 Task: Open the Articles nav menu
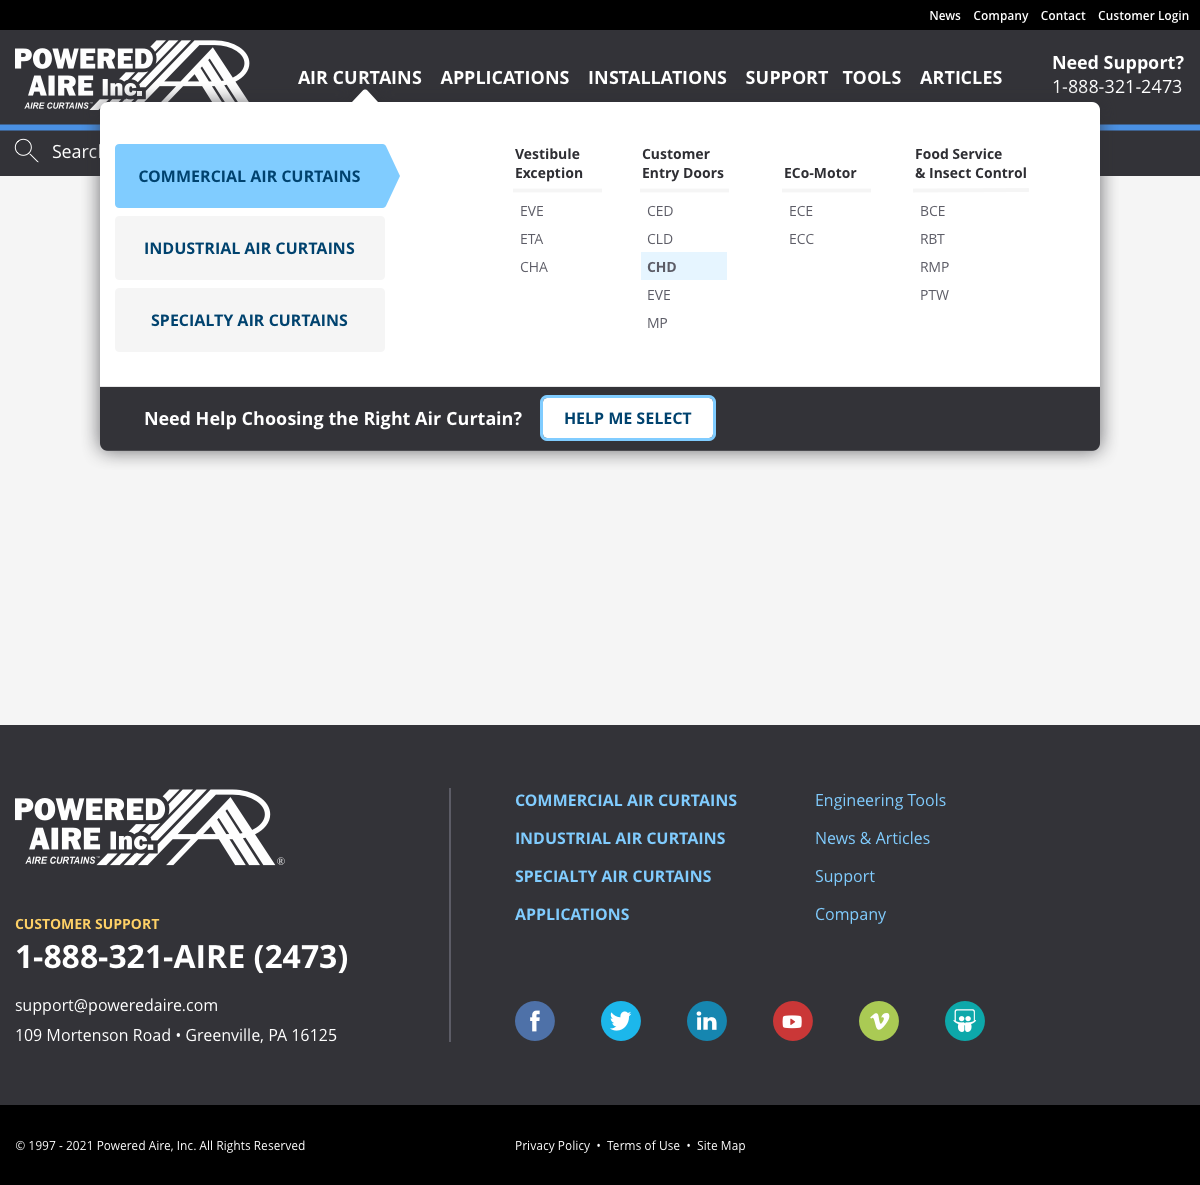coord(961,77)
